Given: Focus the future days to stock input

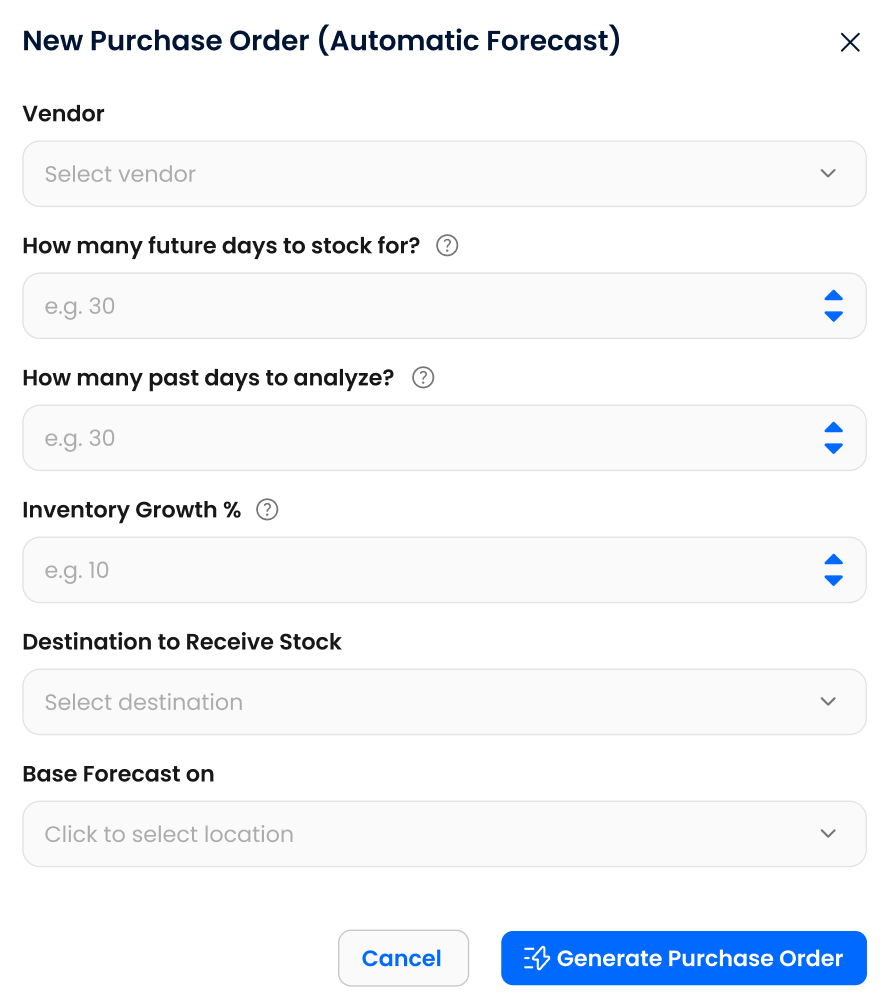Looking at the screenshot, I should 400,306.
